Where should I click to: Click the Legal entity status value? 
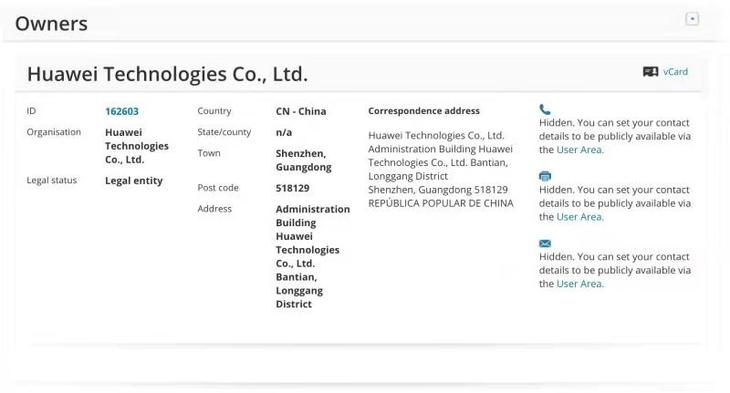point(134,181)
